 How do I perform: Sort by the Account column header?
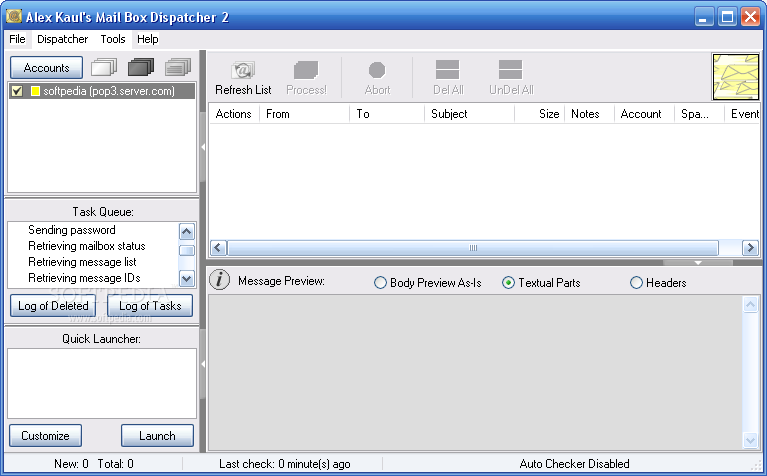click(644, 114)
